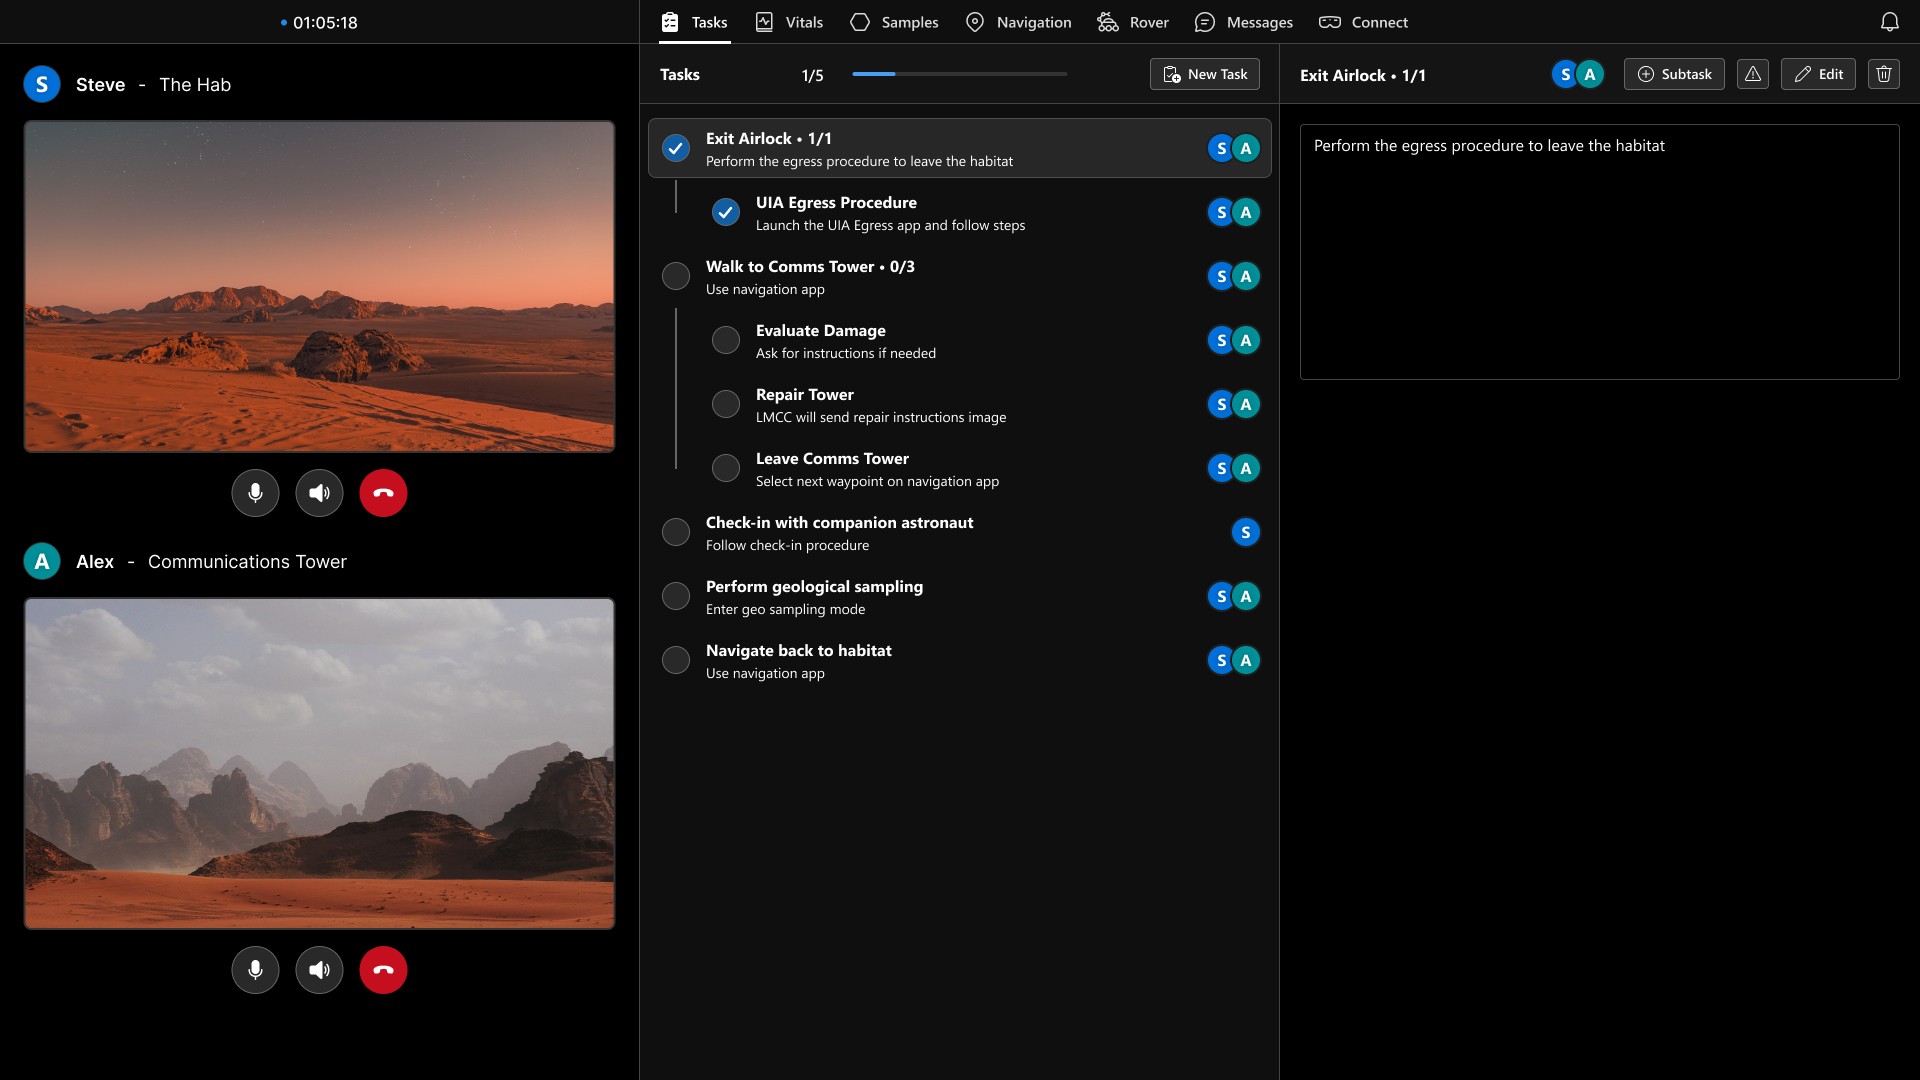Image resolution: width=1920 pixels, height=1080 pixels.
Task: Toggle speaker on Steve's feed
Action: coord(319,493)
